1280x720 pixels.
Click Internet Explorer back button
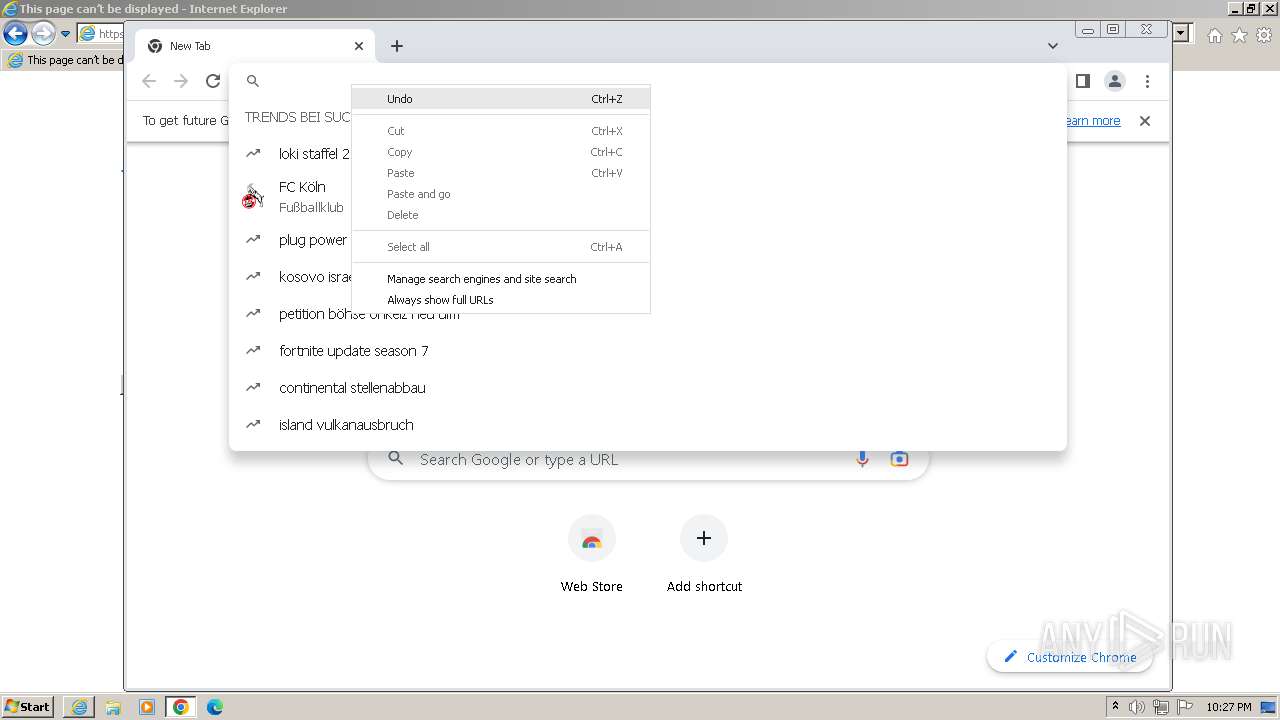coord(15,34)
